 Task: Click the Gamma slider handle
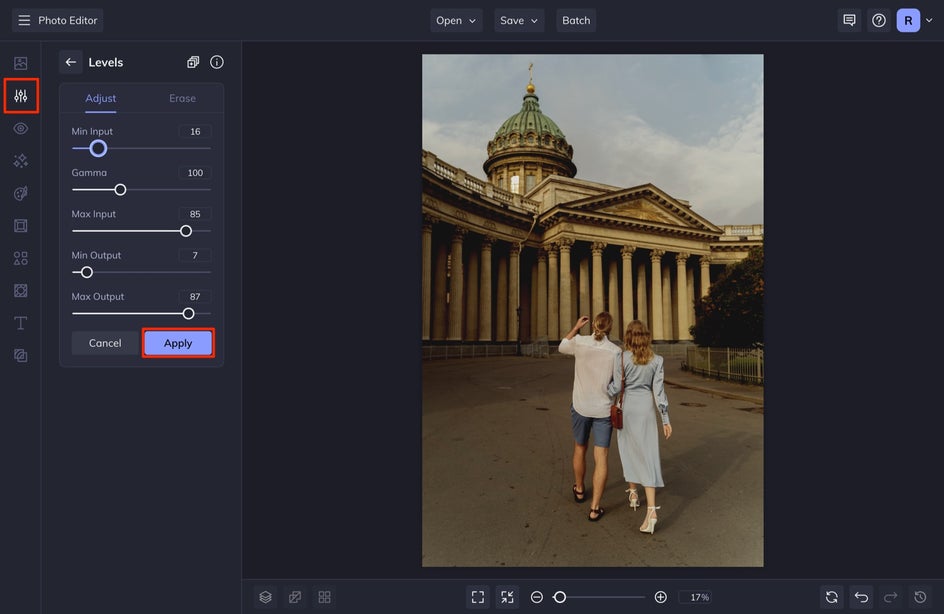[x=120, y=189]
